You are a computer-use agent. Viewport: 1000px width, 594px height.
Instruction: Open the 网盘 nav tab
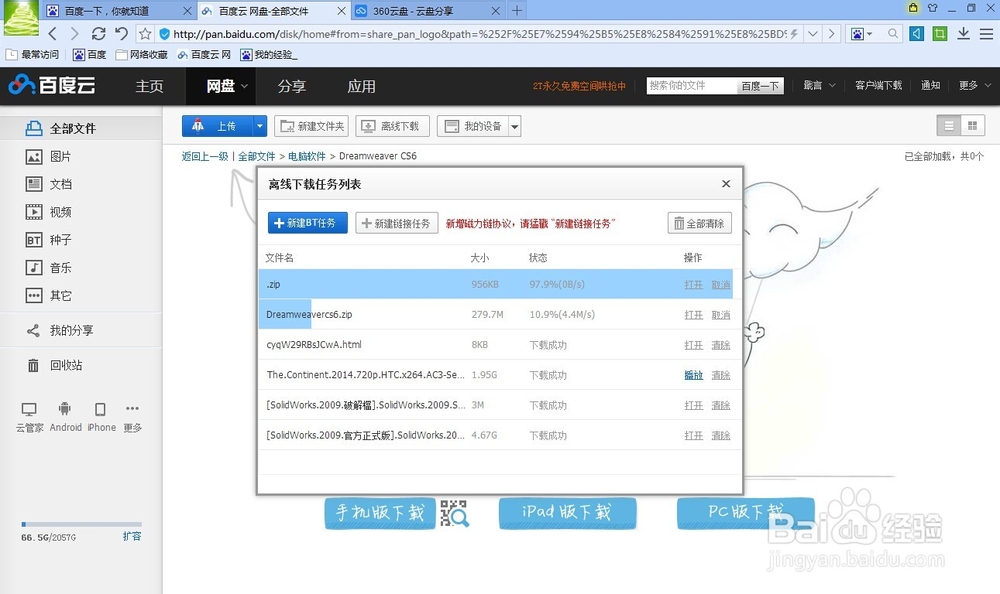click(221, 86)
